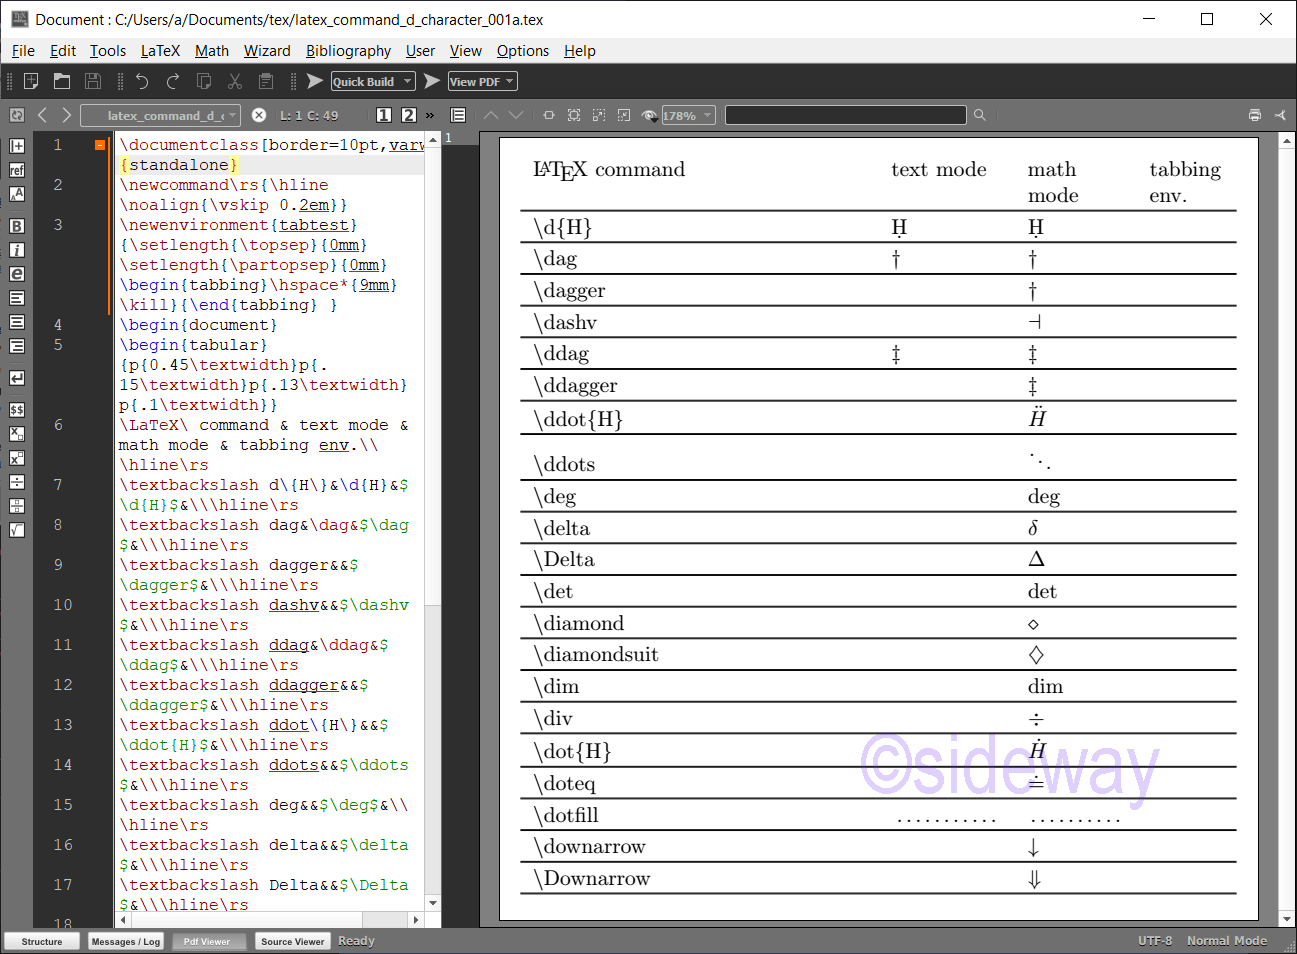This screenshot has height=954, width=1297.
Task: Toggle presentation mode with the eye icon
Action: (x=648, y=115)
